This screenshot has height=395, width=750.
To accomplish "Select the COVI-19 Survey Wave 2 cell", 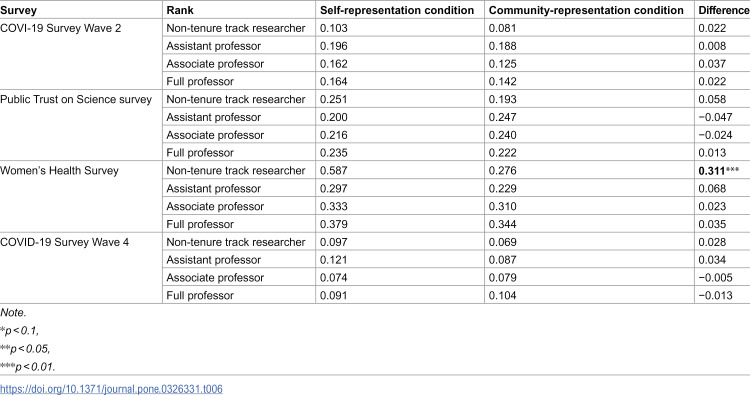I will point(61,28).
